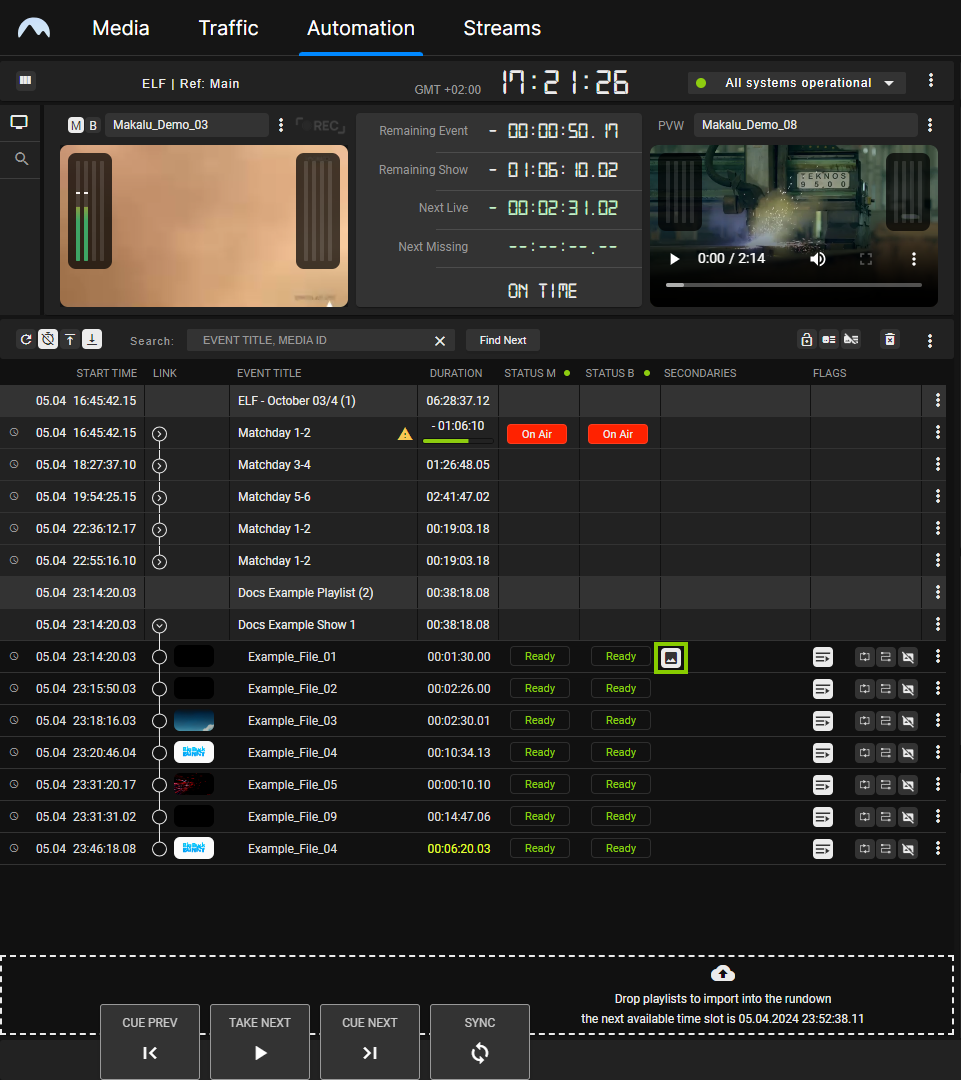
Task: Click the rundown lock icon
Action: (x=806, y=340)
